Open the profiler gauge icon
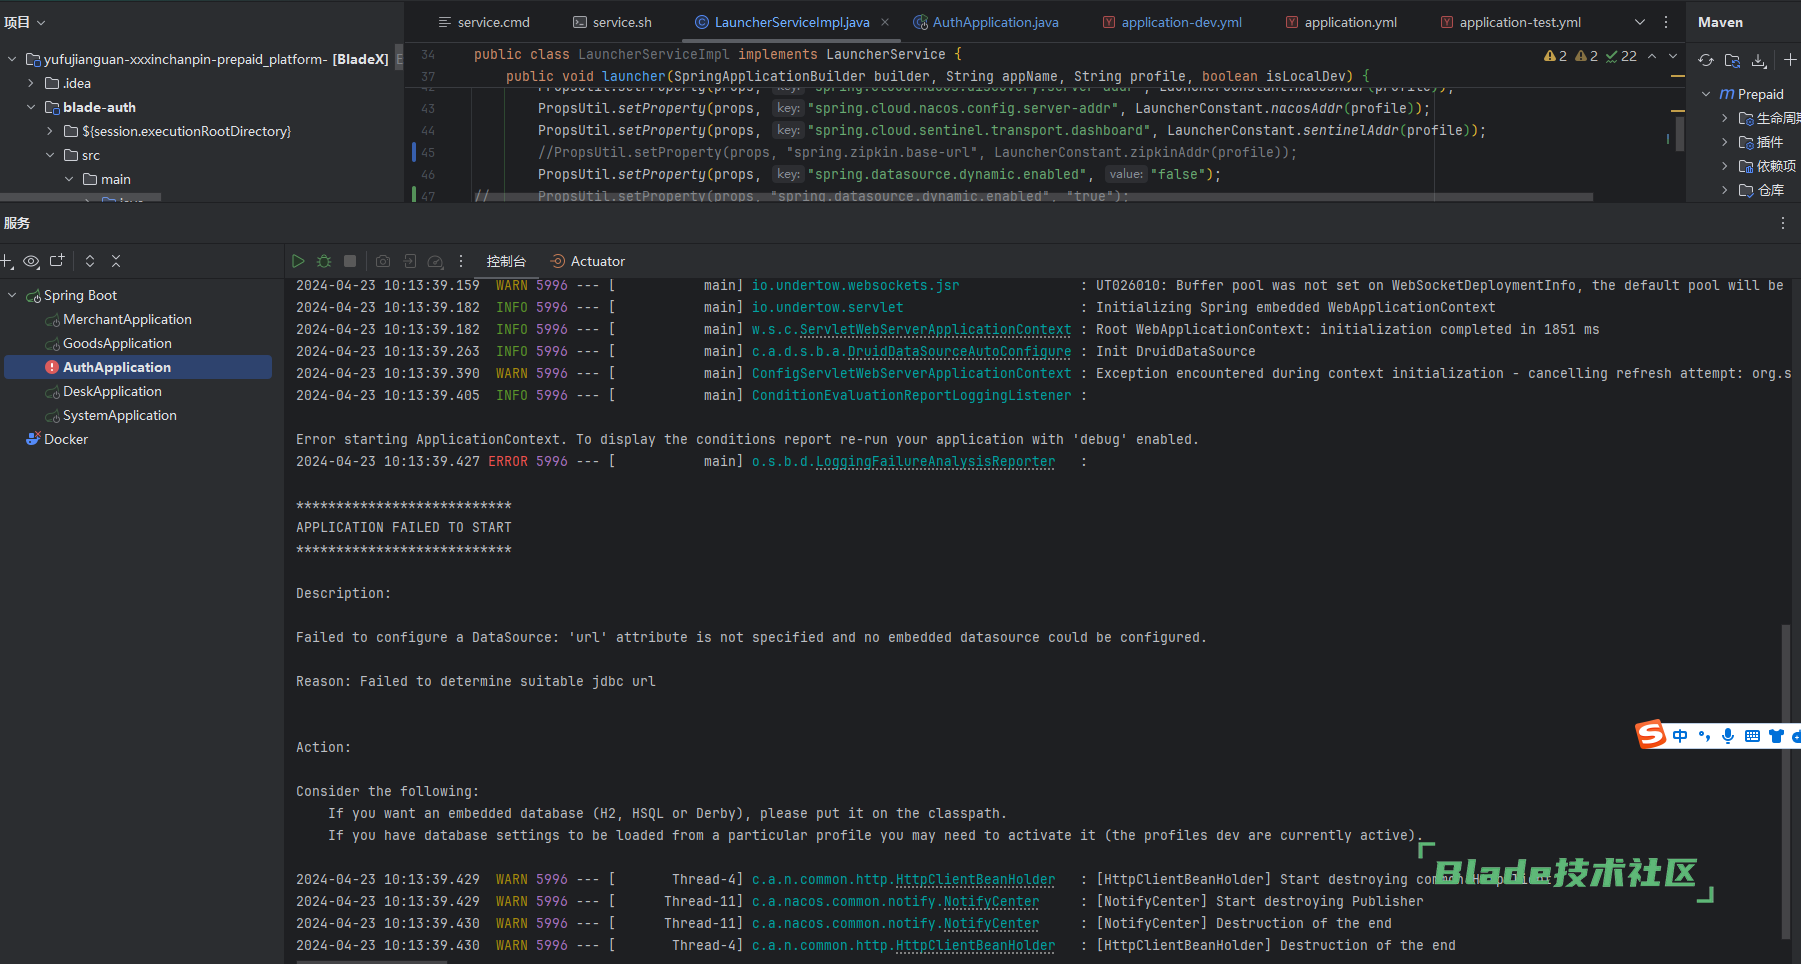 (435, 261)
